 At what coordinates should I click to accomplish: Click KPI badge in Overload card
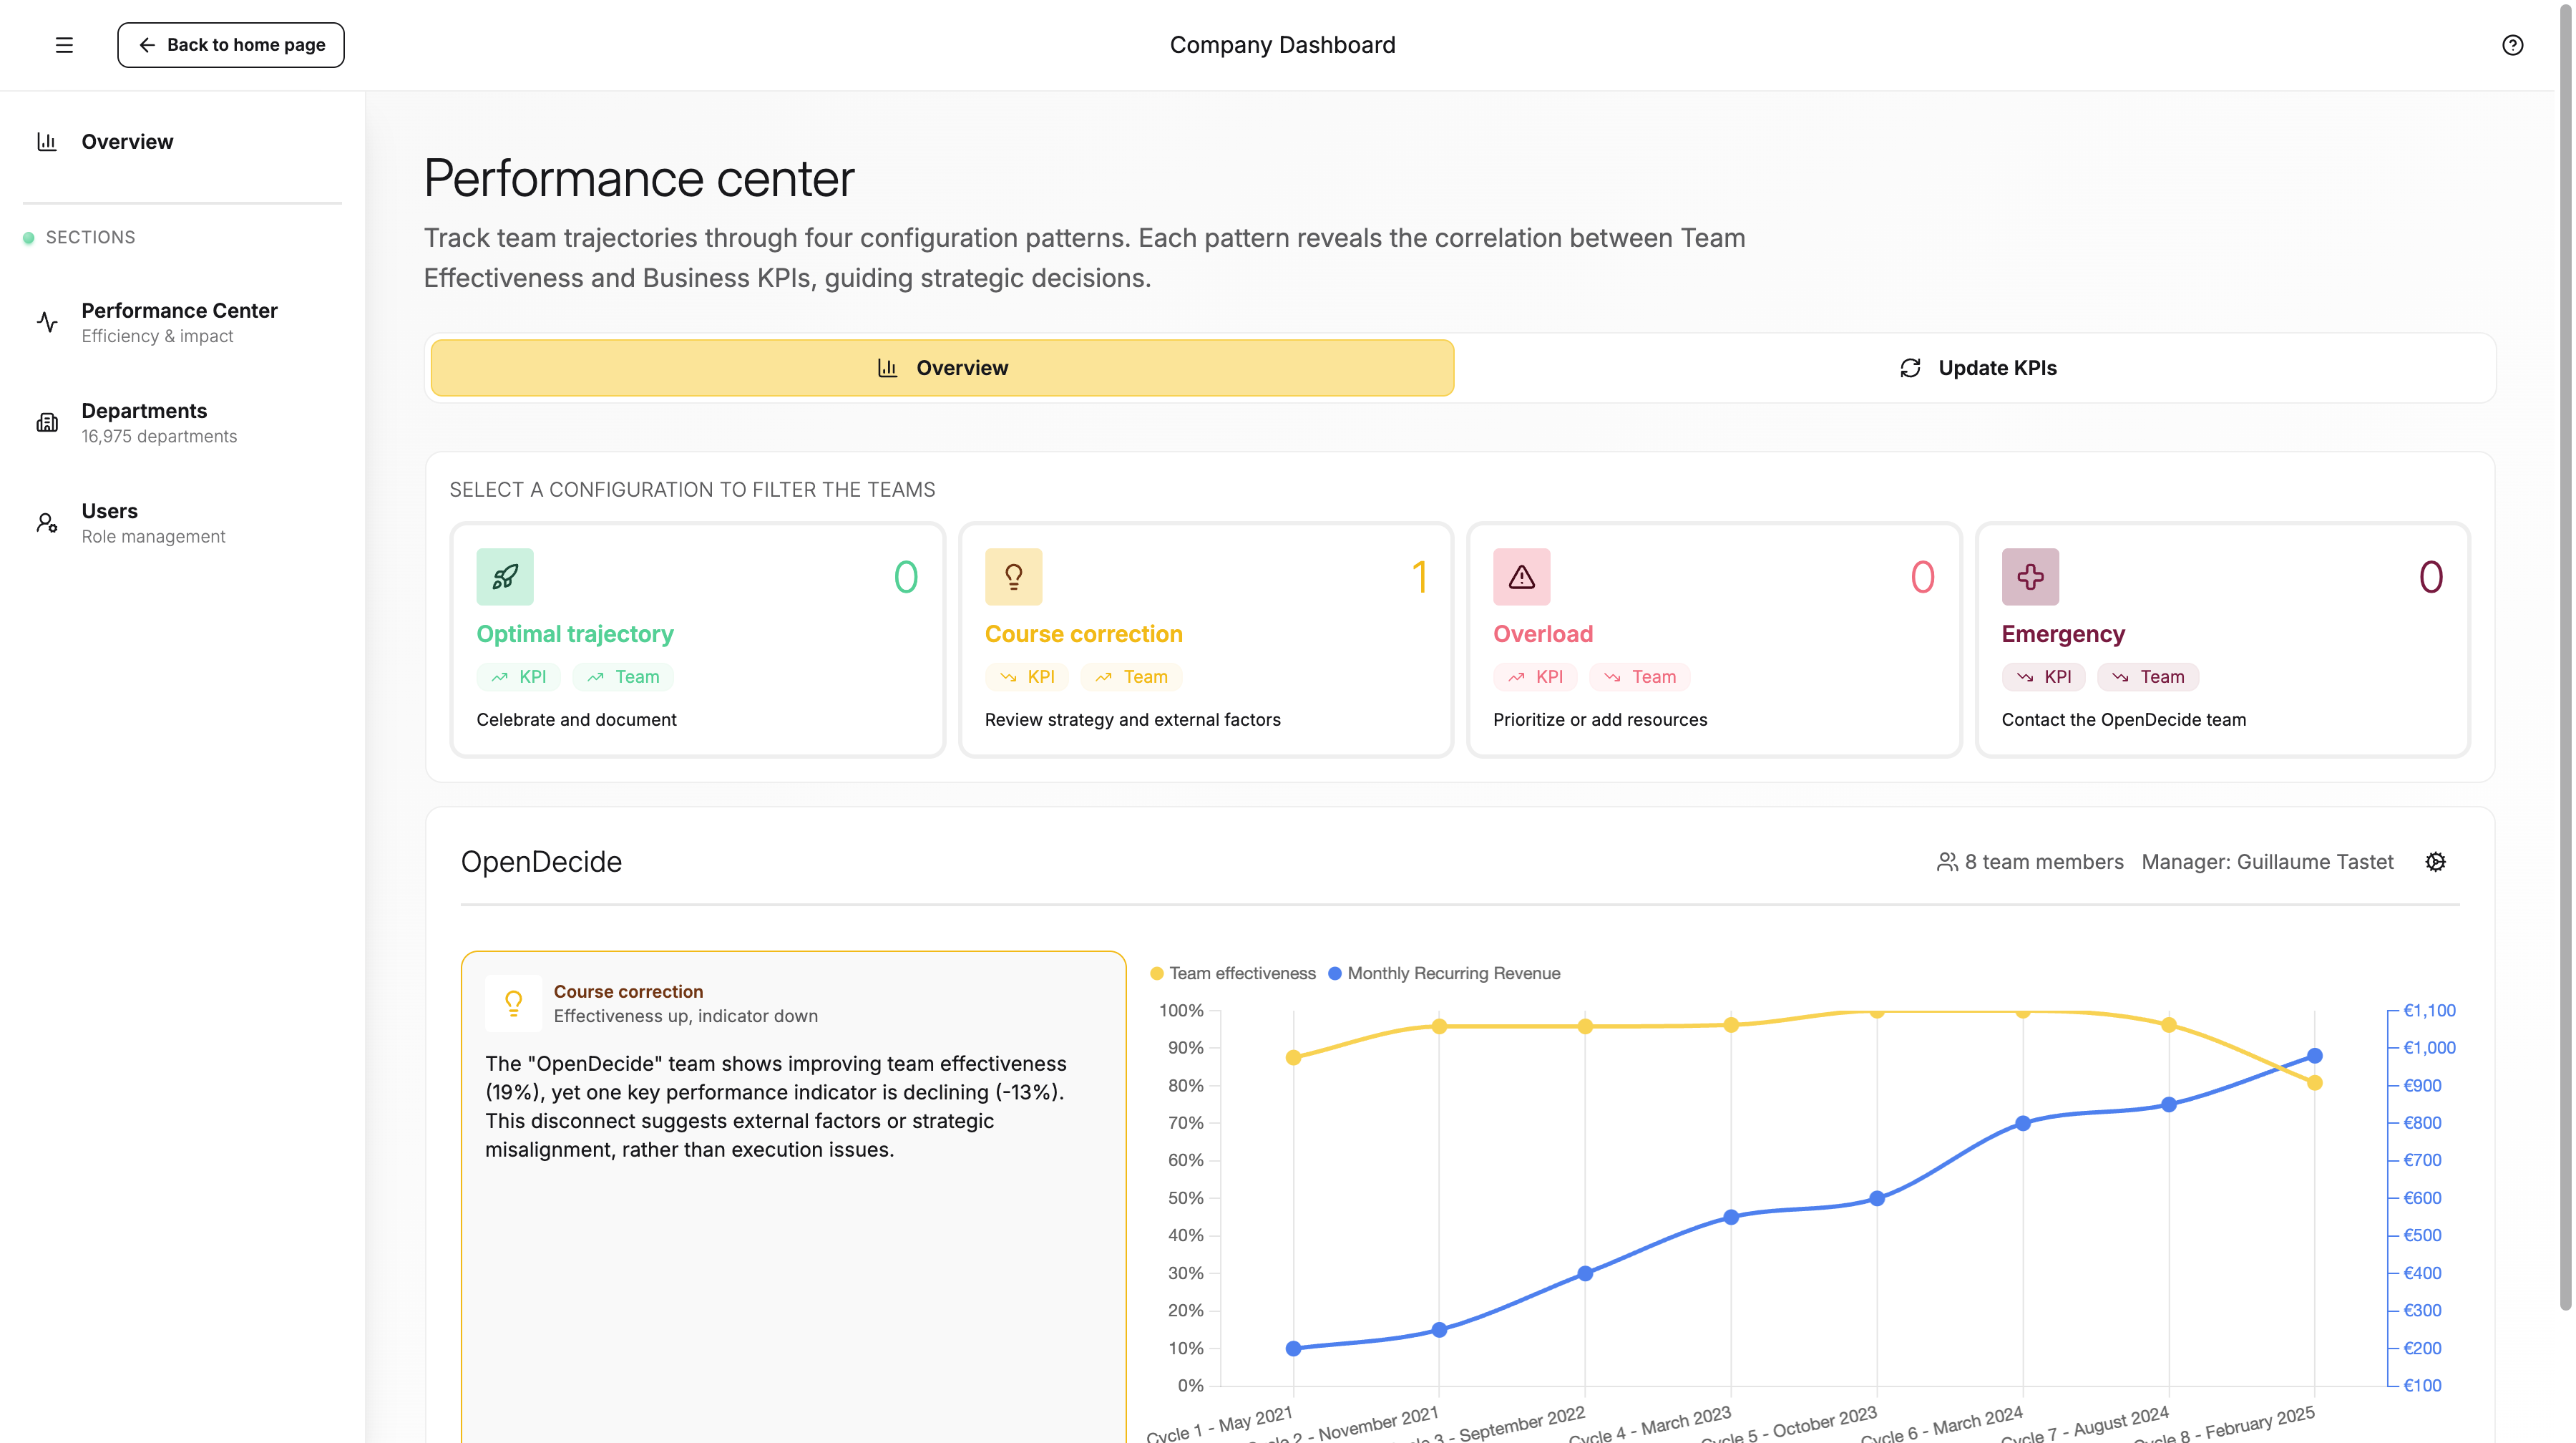tap(1535, 677)
